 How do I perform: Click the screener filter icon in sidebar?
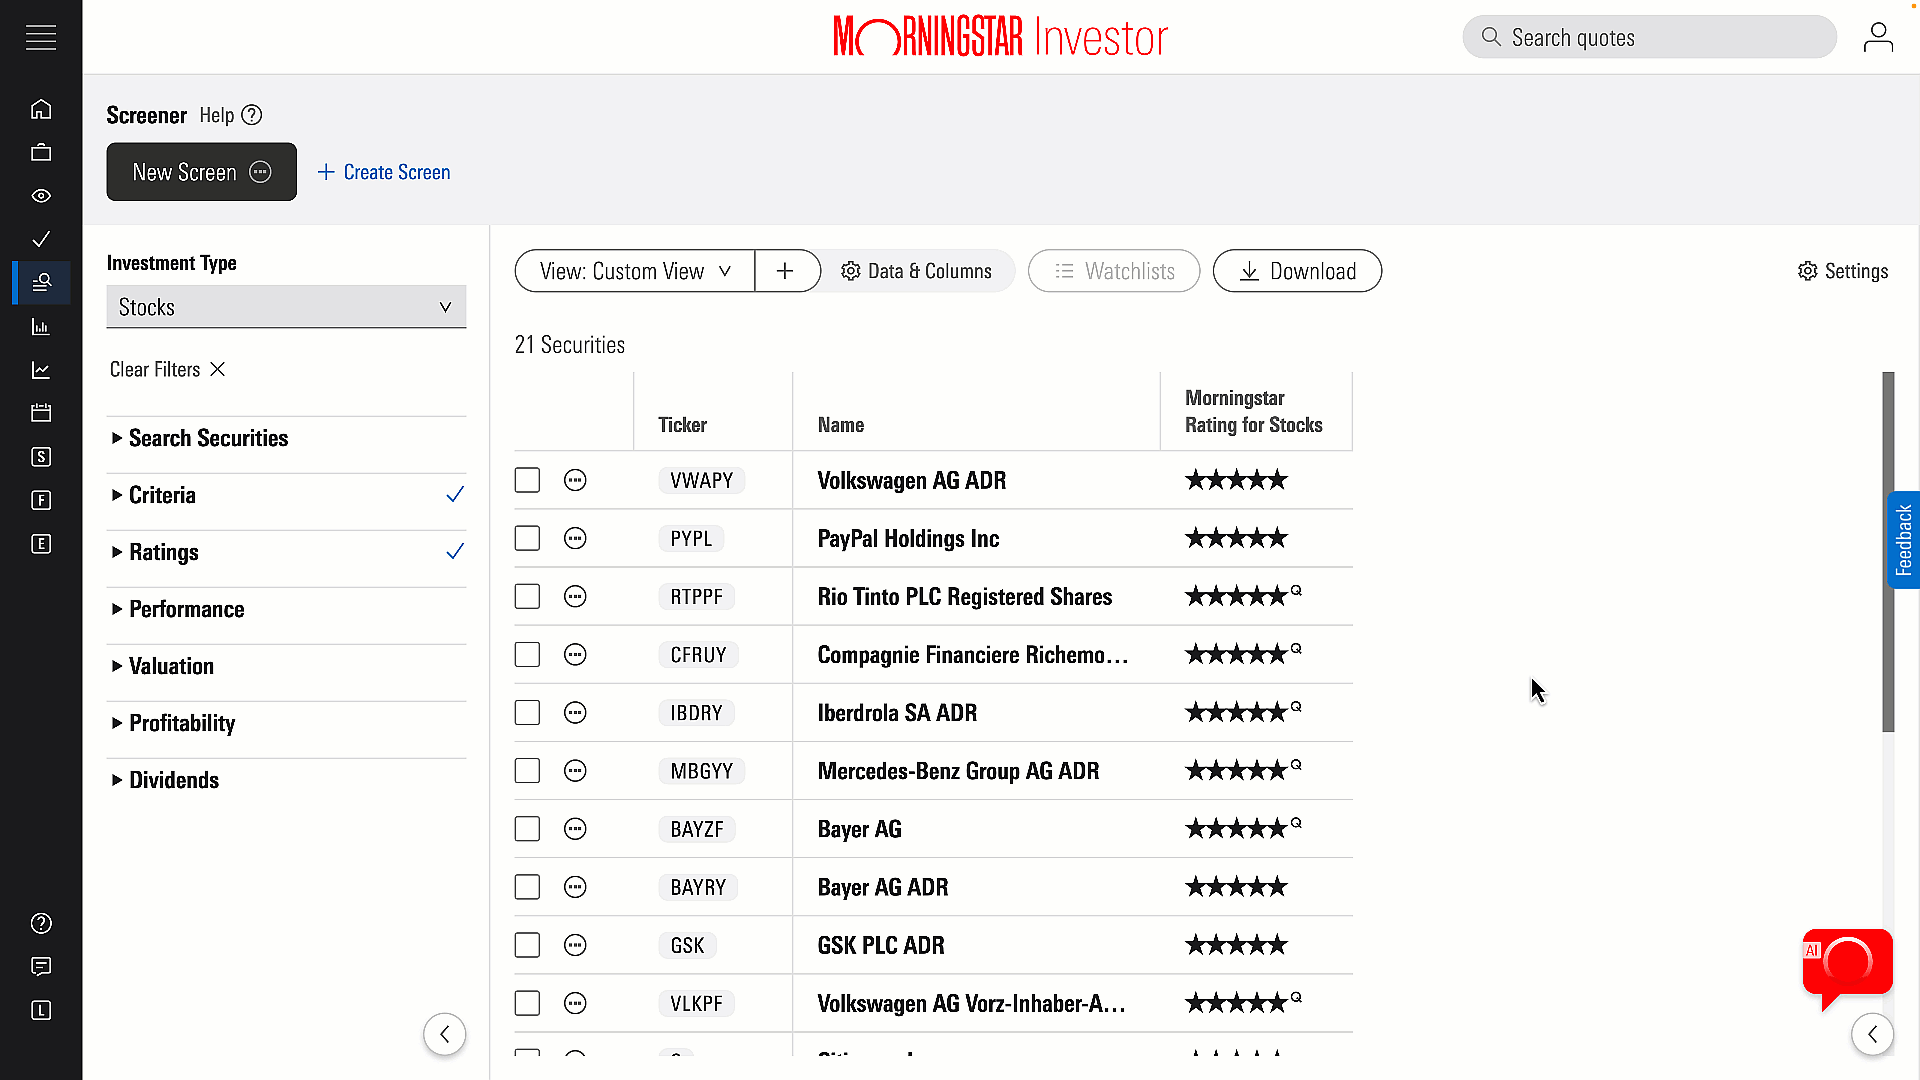click(41, 282)
